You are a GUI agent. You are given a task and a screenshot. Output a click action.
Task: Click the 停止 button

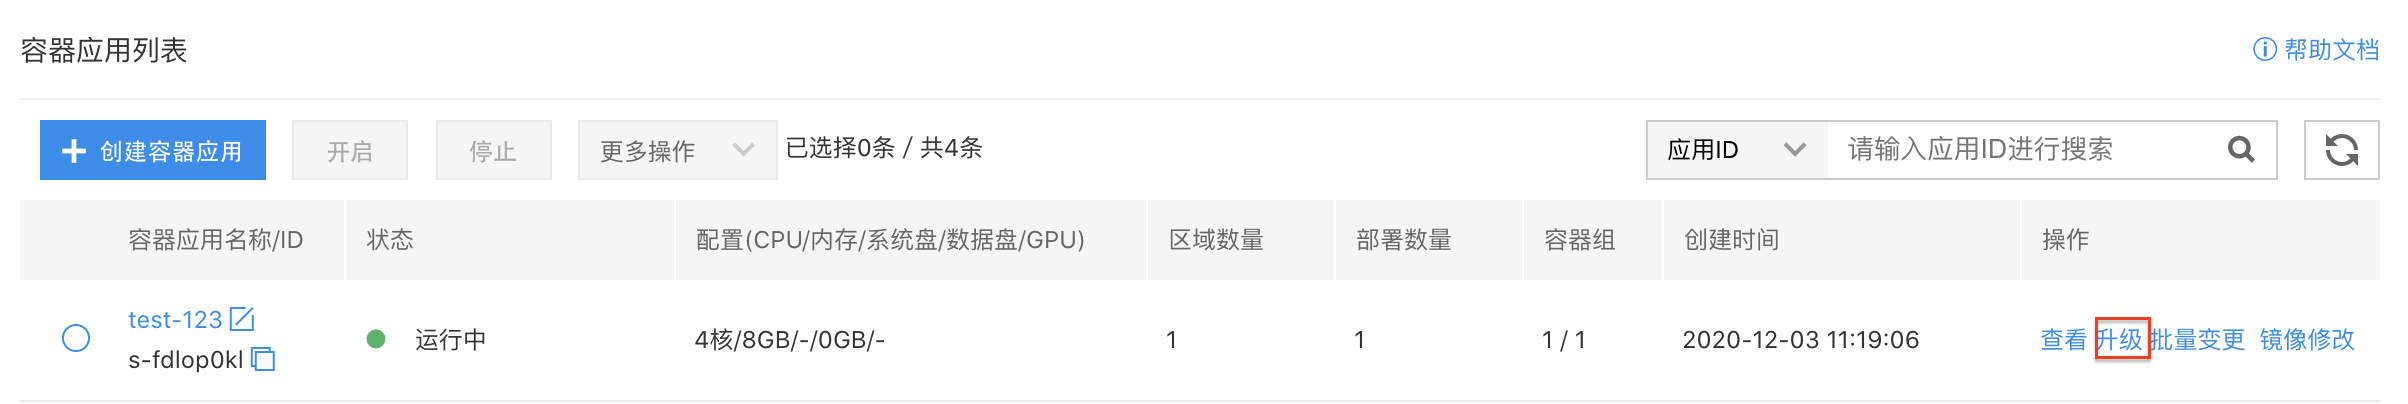pyautogui.click(x=493, y=150)
